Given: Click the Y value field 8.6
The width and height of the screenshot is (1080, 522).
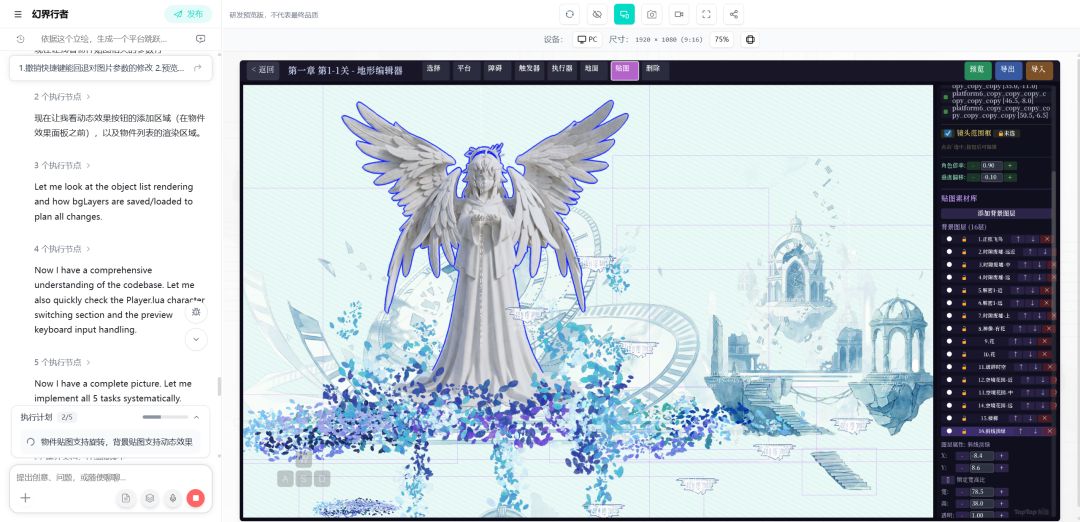Looking at the screenshot, I should tap(982, 468).
